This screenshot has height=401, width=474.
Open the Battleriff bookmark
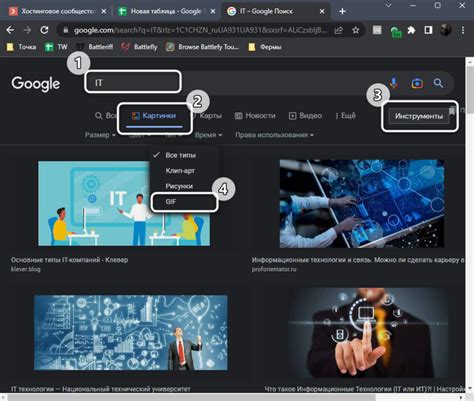pos(95,47)
